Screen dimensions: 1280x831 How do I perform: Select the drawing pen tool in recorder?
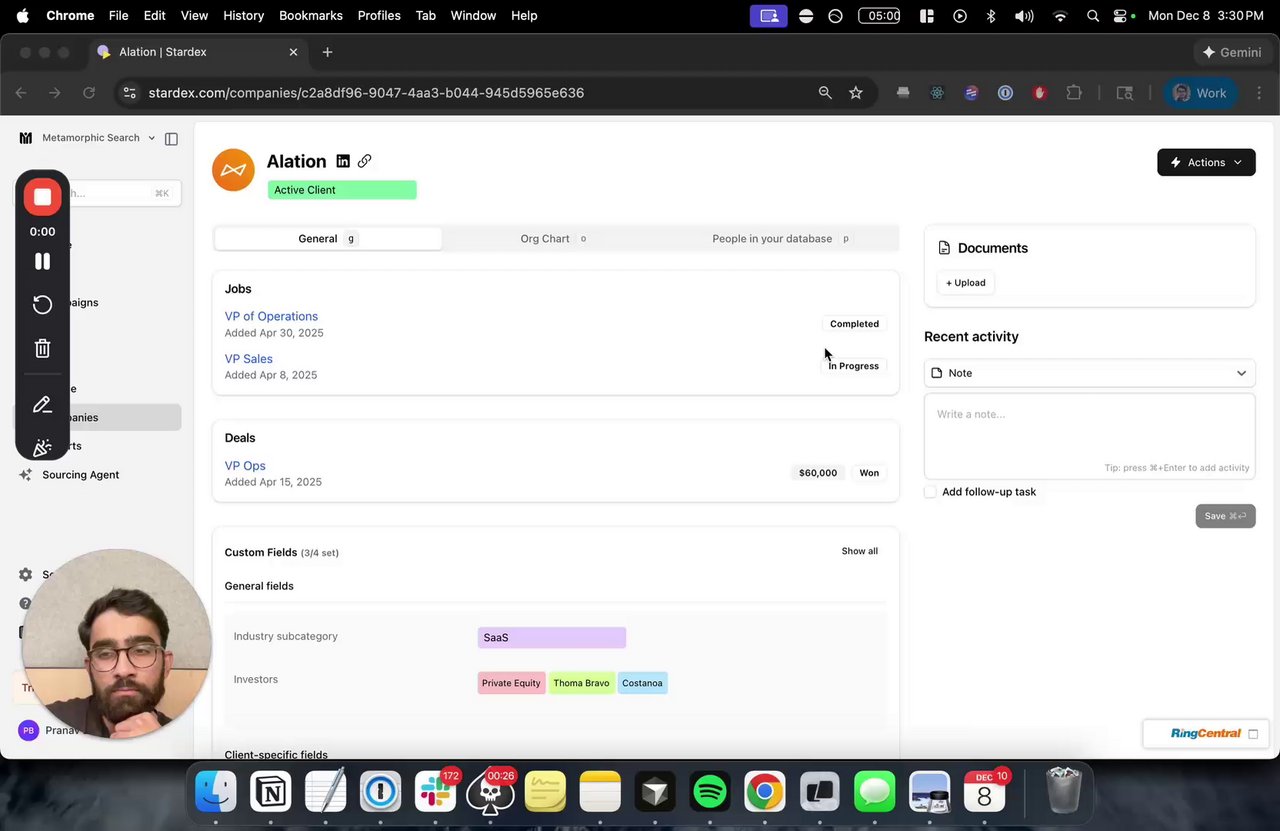[42, 405]
